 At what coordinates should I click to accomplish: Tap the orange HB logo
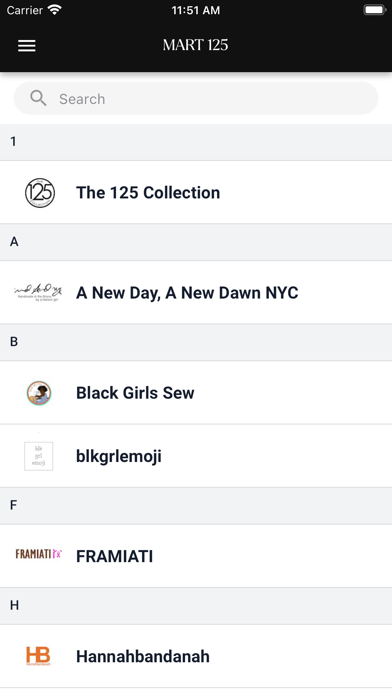(x=38, y=656)
